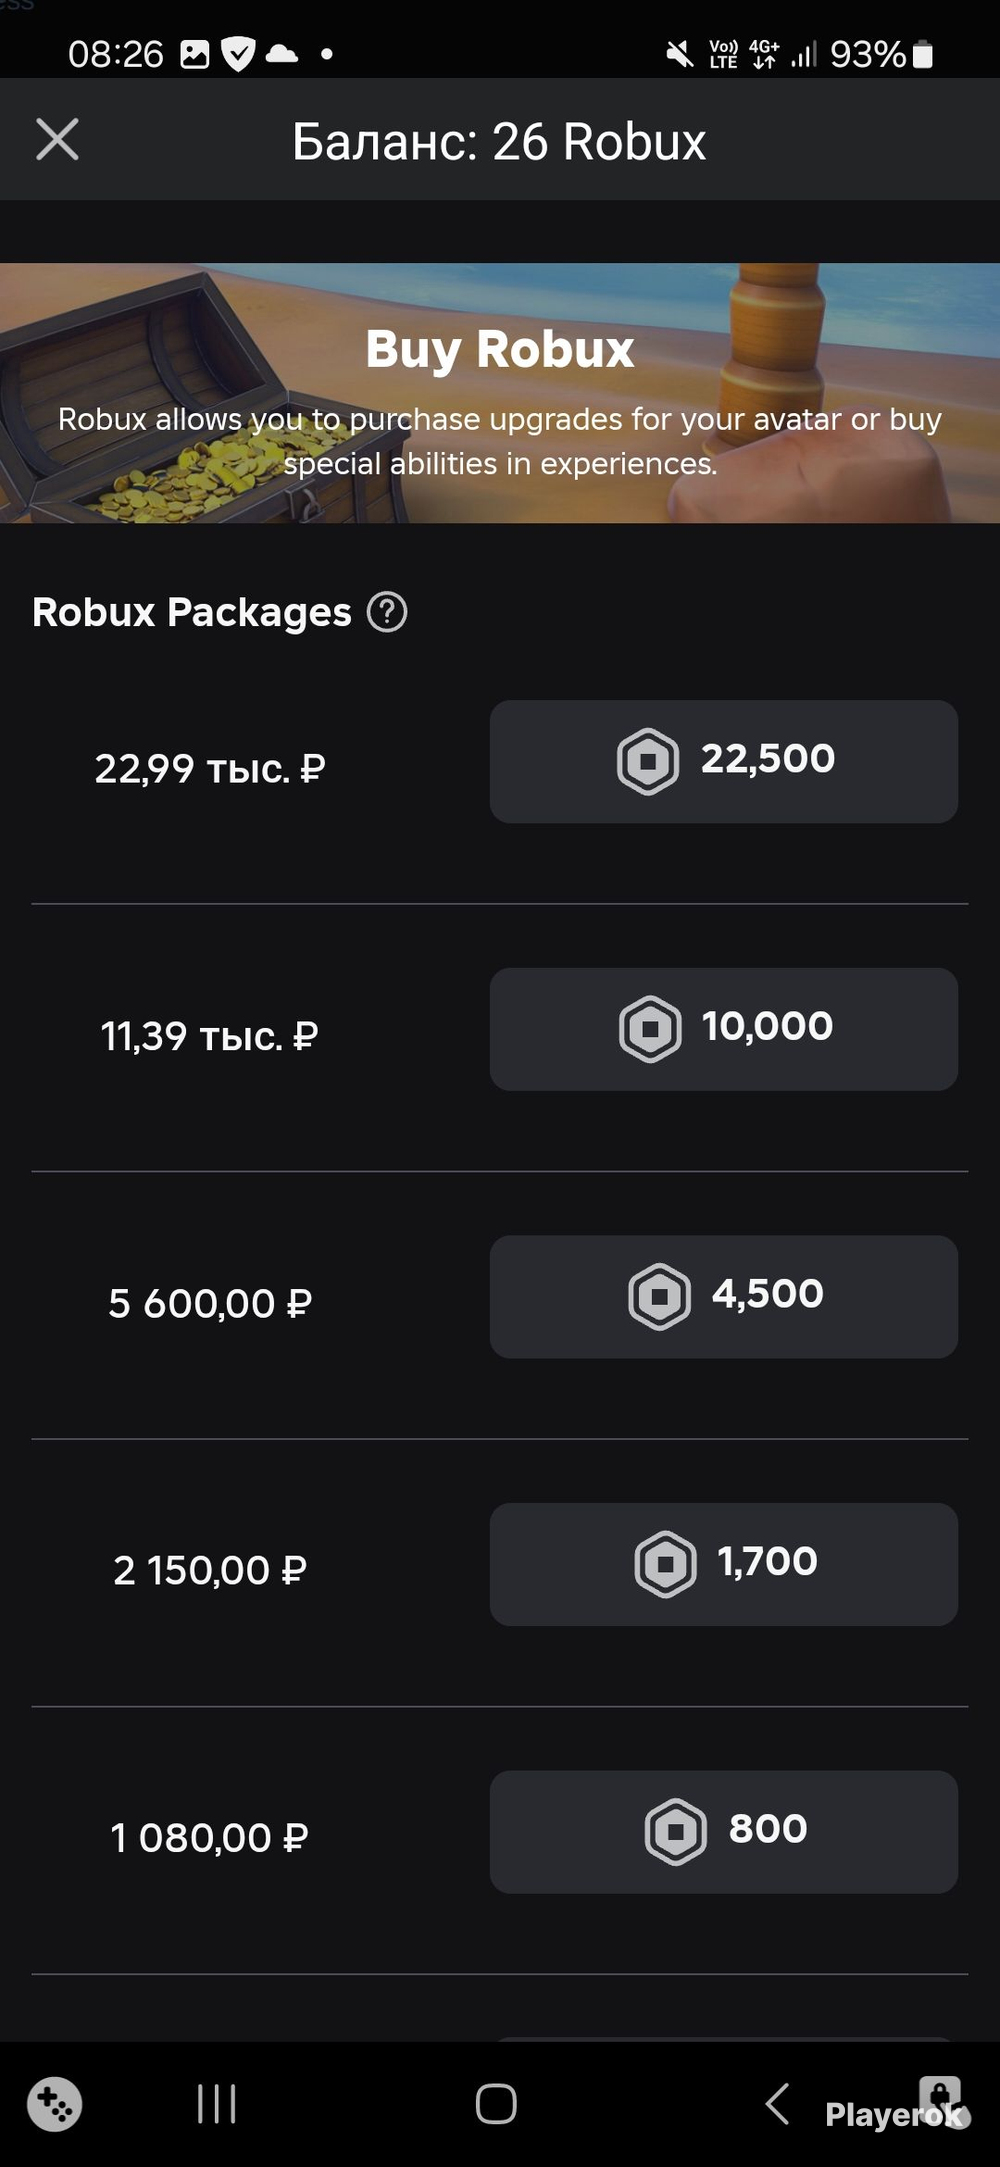Image resolution: width=1000 pixels, height=2167 pixels.
Task: Tap the battery icon in status bar
Action: (923, 54)
